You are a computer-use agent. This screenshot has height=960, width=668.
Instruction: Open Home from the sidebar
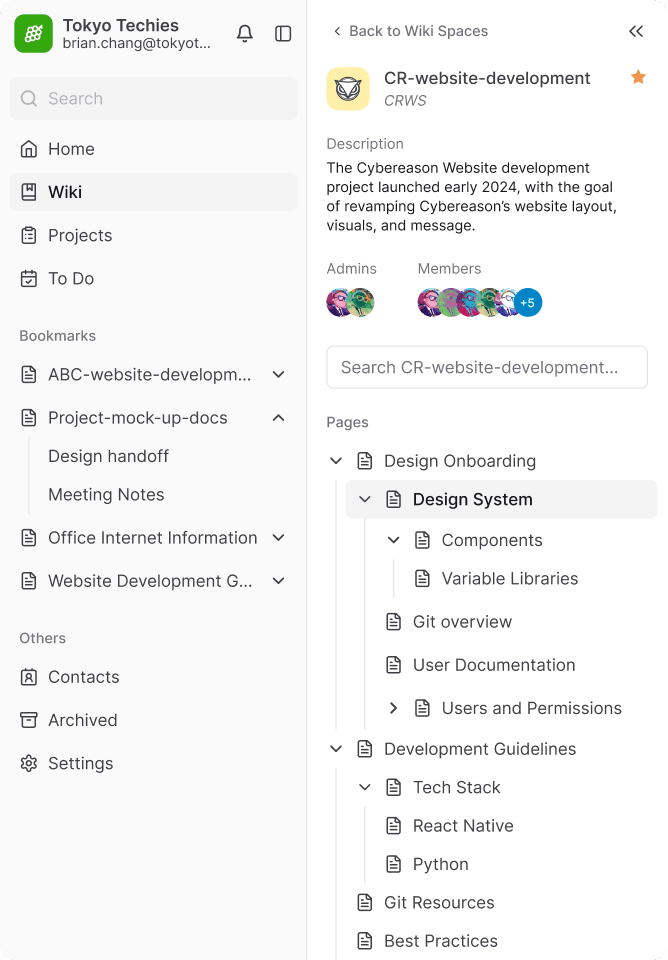point(154,149)
